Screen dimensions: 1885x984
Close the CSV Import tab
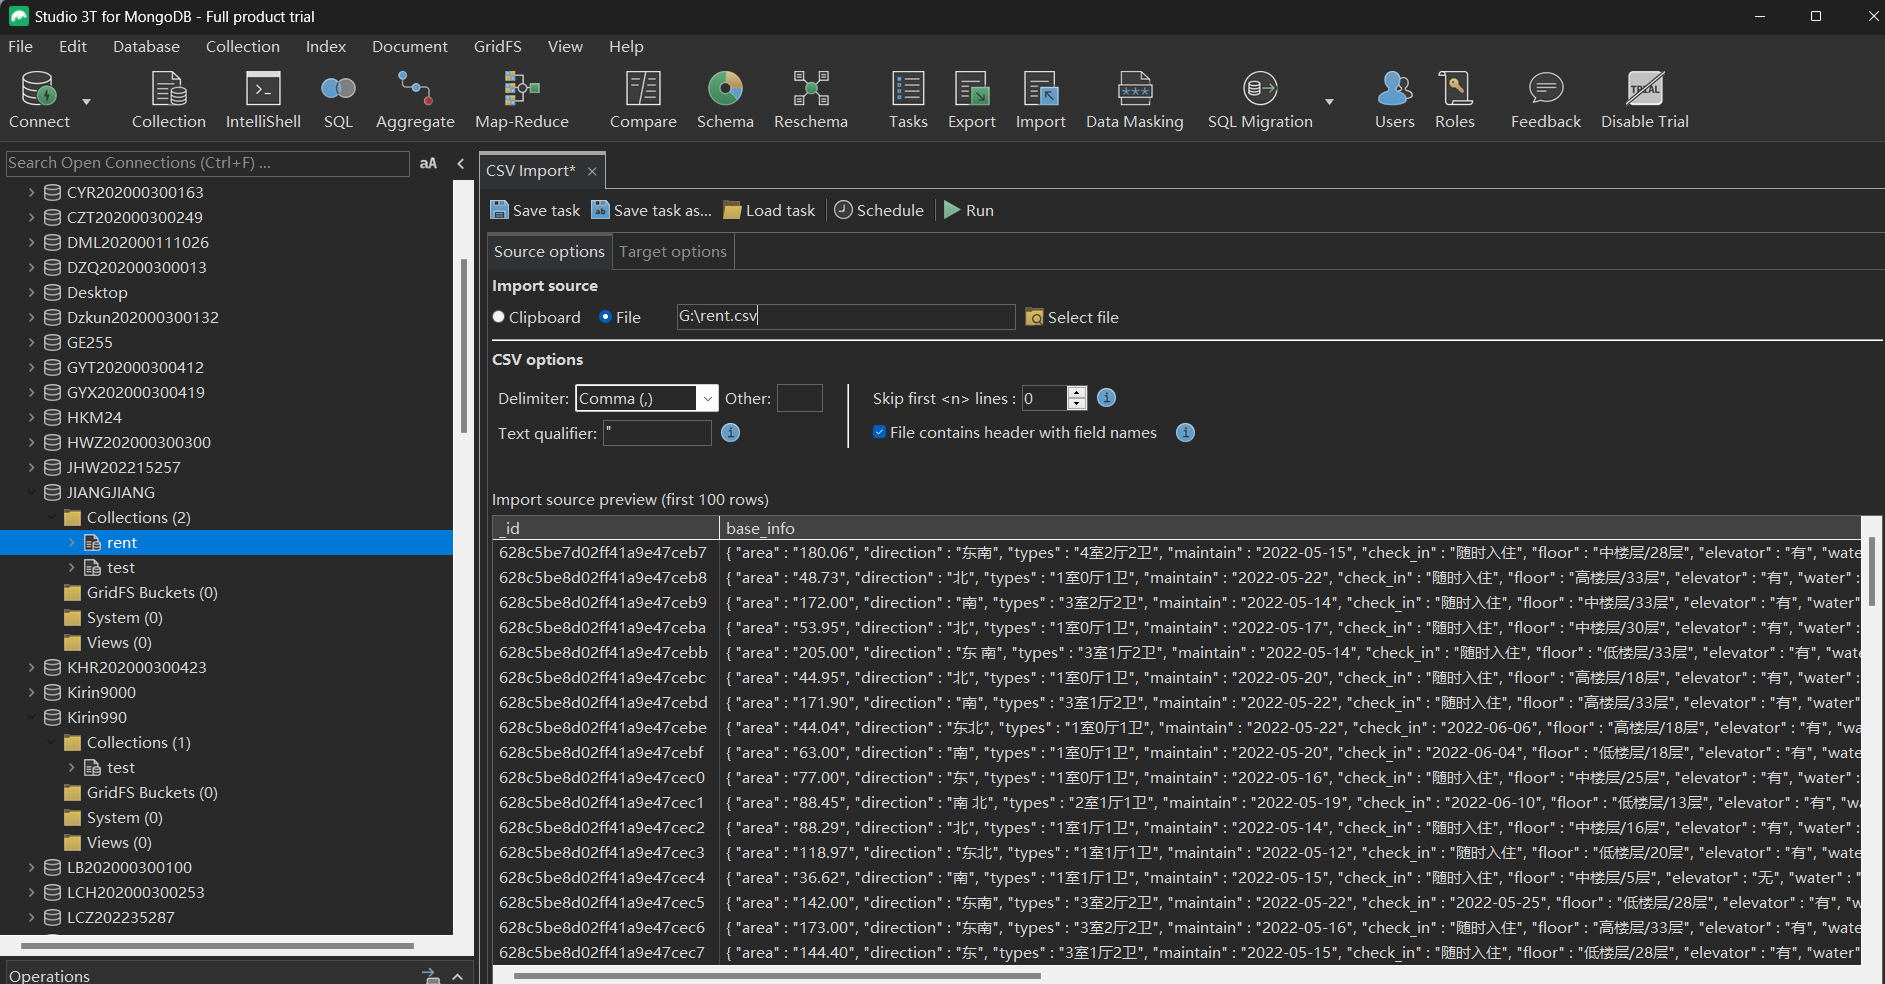click(592, 171)
